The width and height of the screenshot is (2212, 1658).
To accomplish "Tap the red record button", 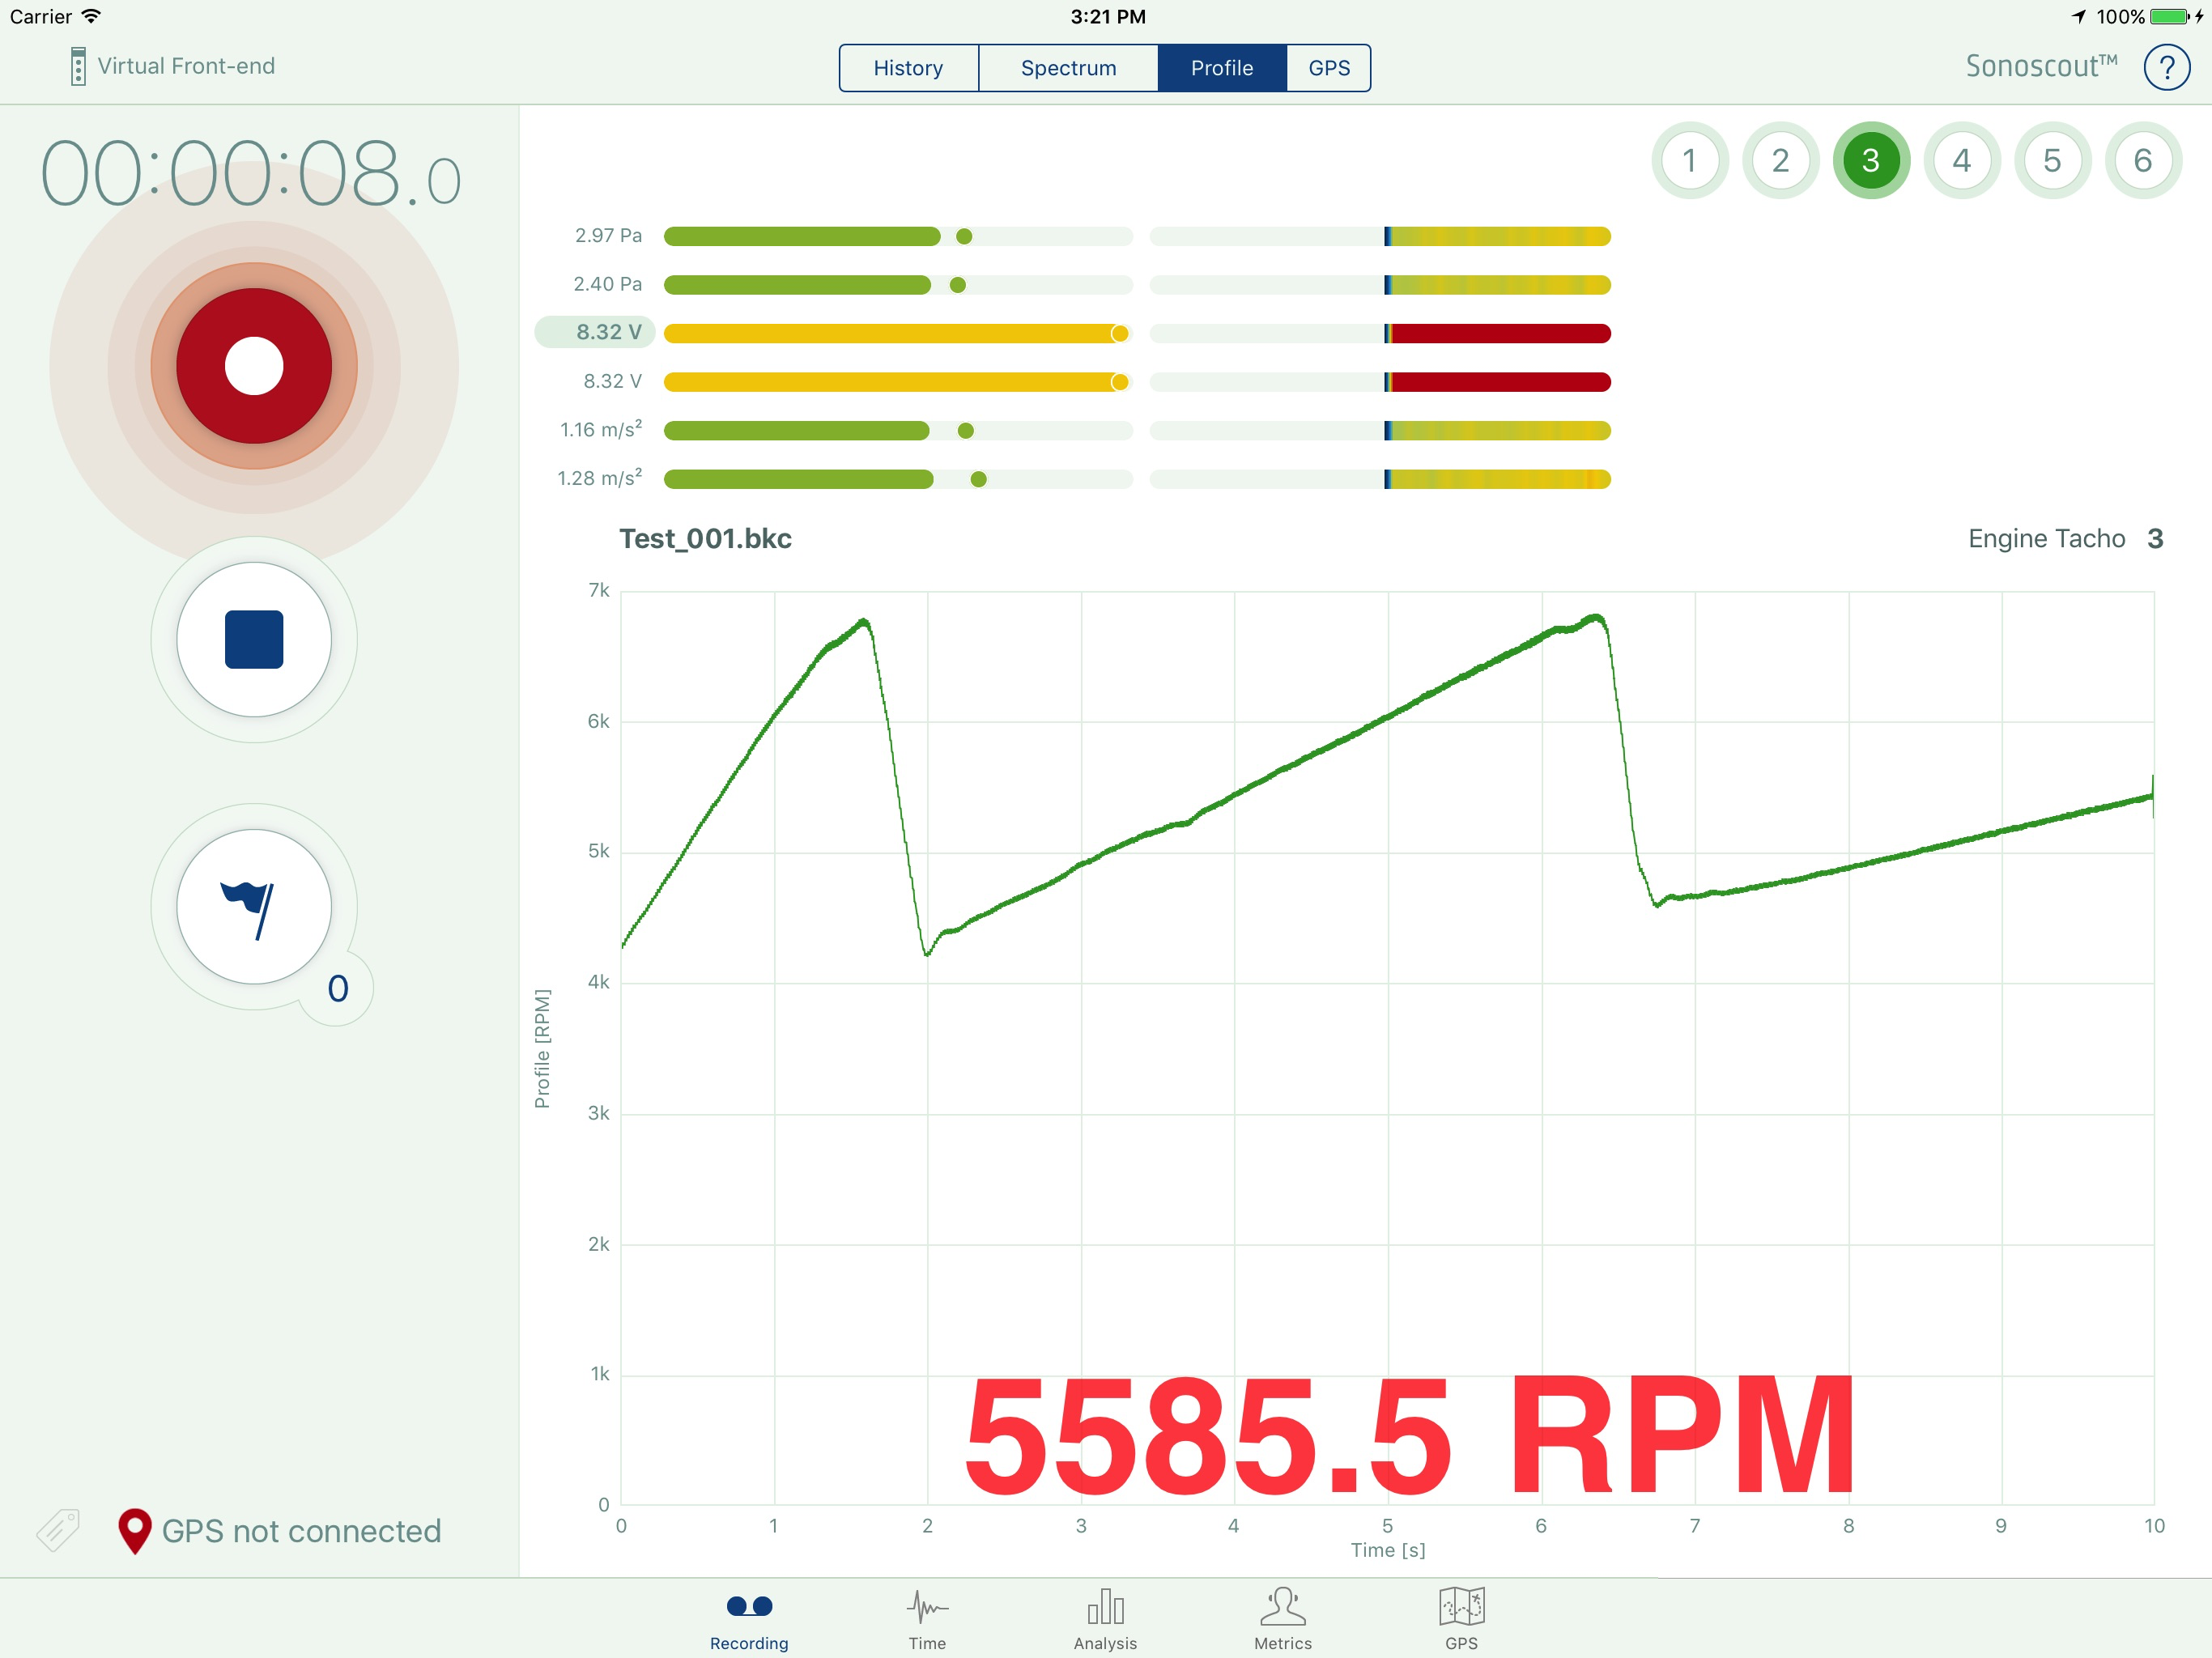I will pyautogui.click(x=254, y=366).
